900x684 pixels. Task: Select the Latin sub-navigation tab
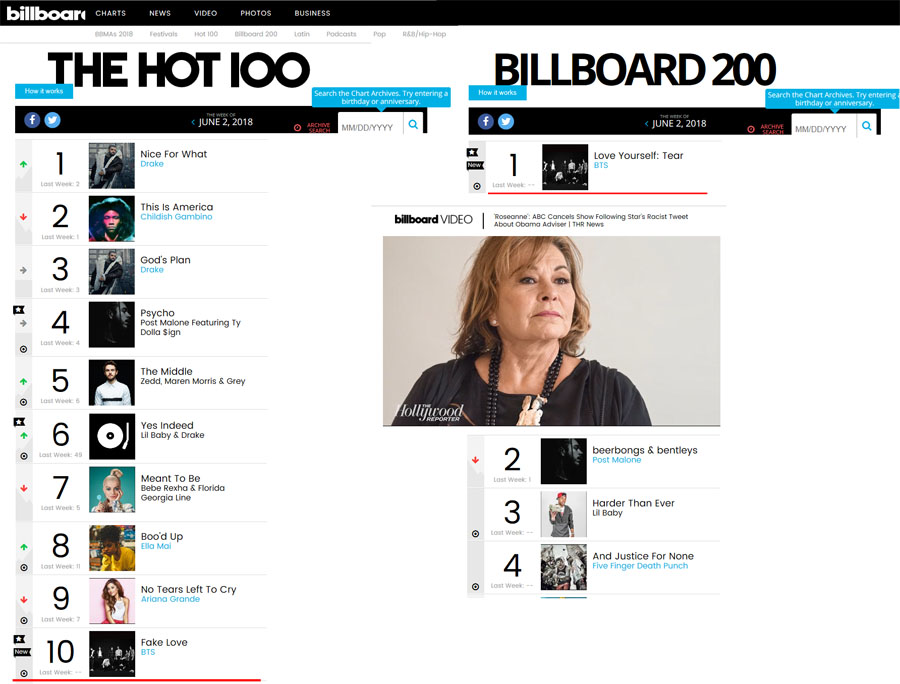tap(302, 34)
